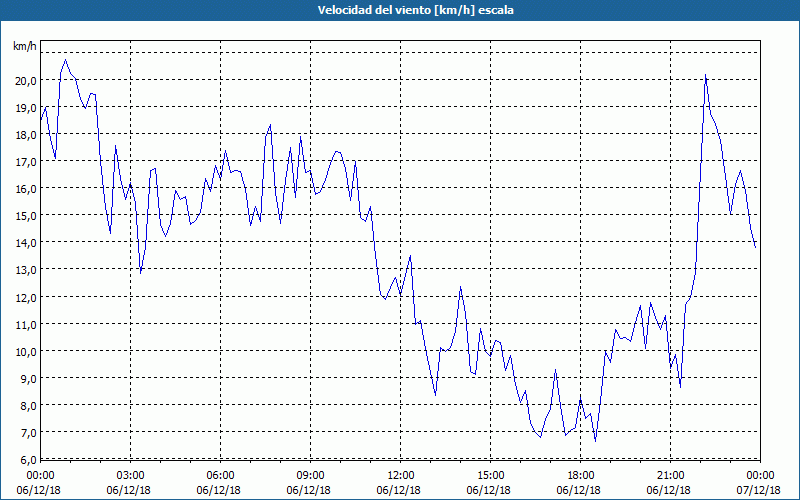Select the '06:00' time label
This screenshot has width=800, height=500.
[220, 476]
